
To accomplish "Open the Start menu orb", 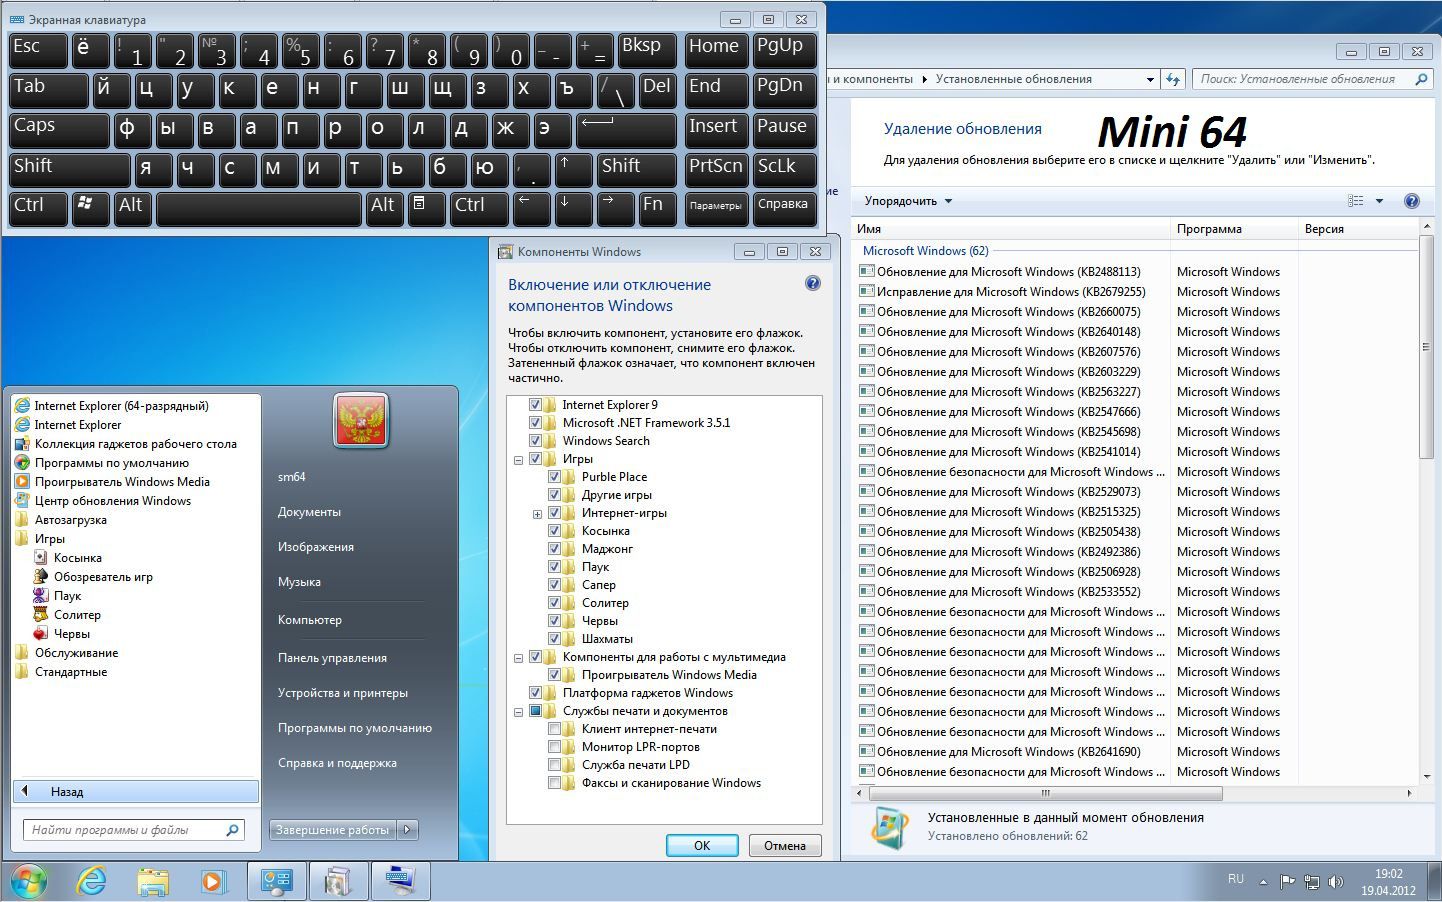I will pos(27,881).
